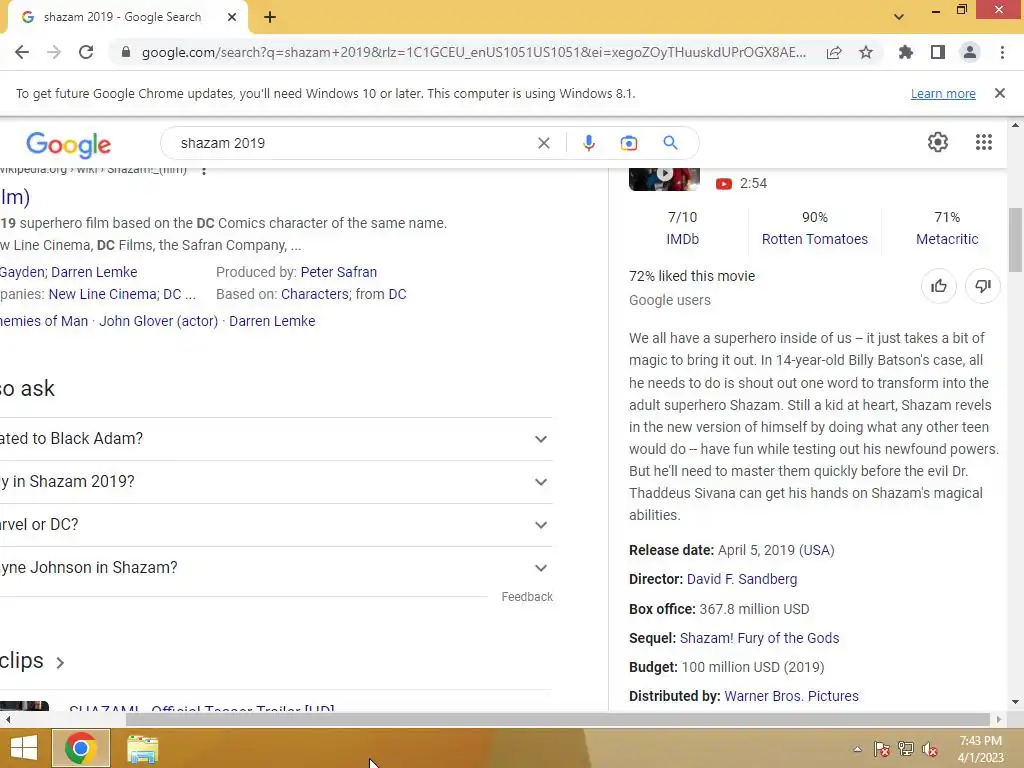
Task: Open the Wikipedia result options menu
Action: point(204,170)
